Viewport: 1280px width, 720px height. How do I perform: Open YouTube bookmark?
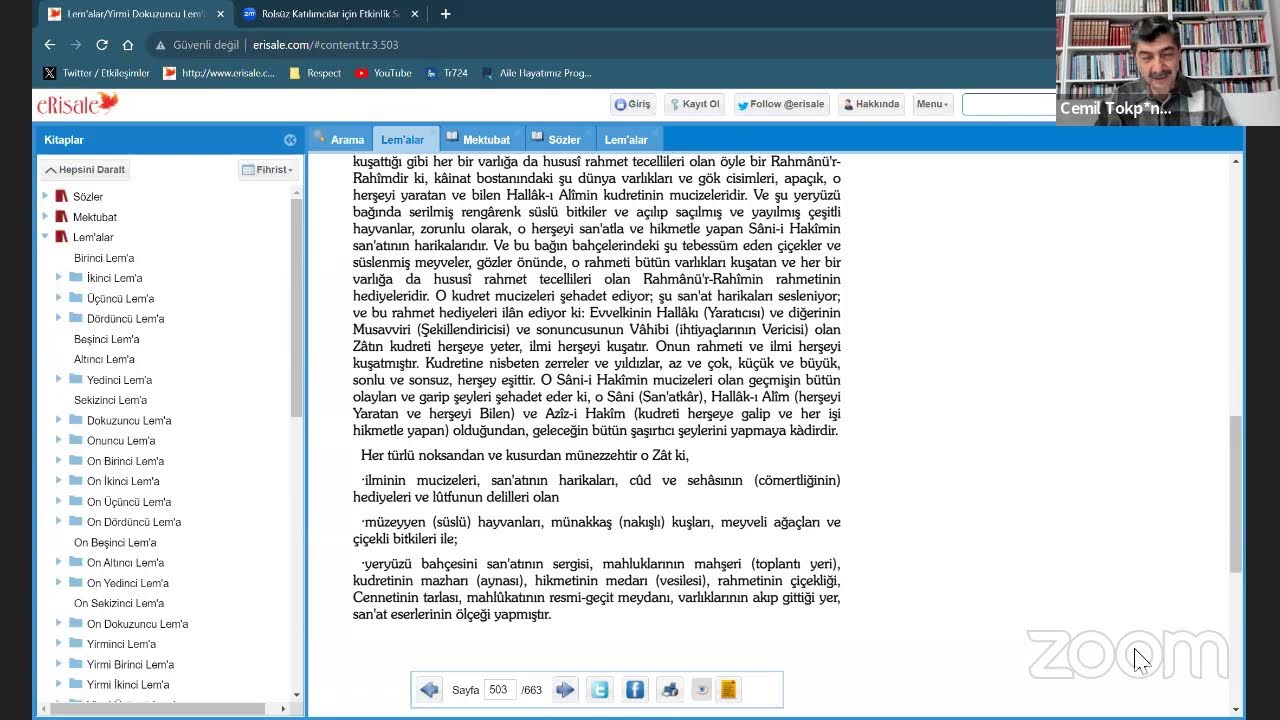[383, 73]
